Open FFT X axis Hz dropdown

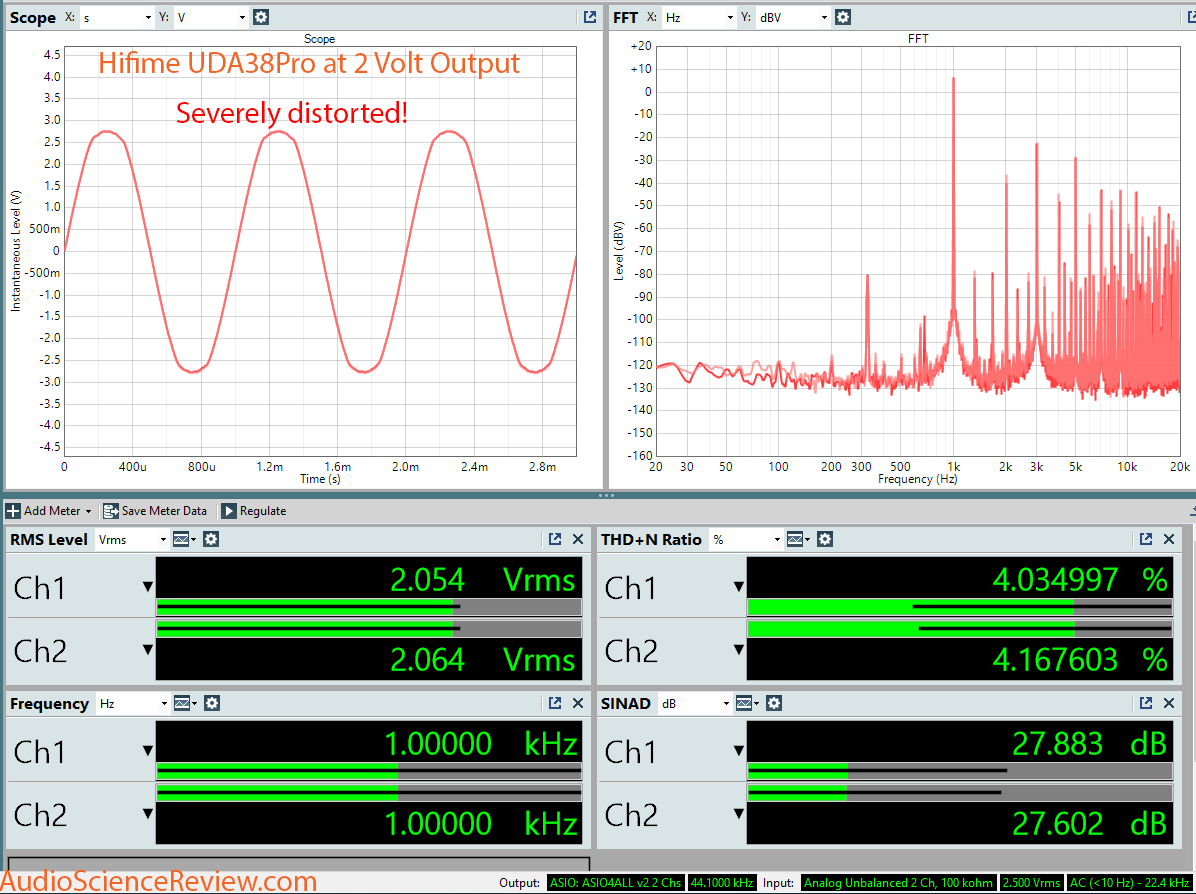click(x=699, y=17)
